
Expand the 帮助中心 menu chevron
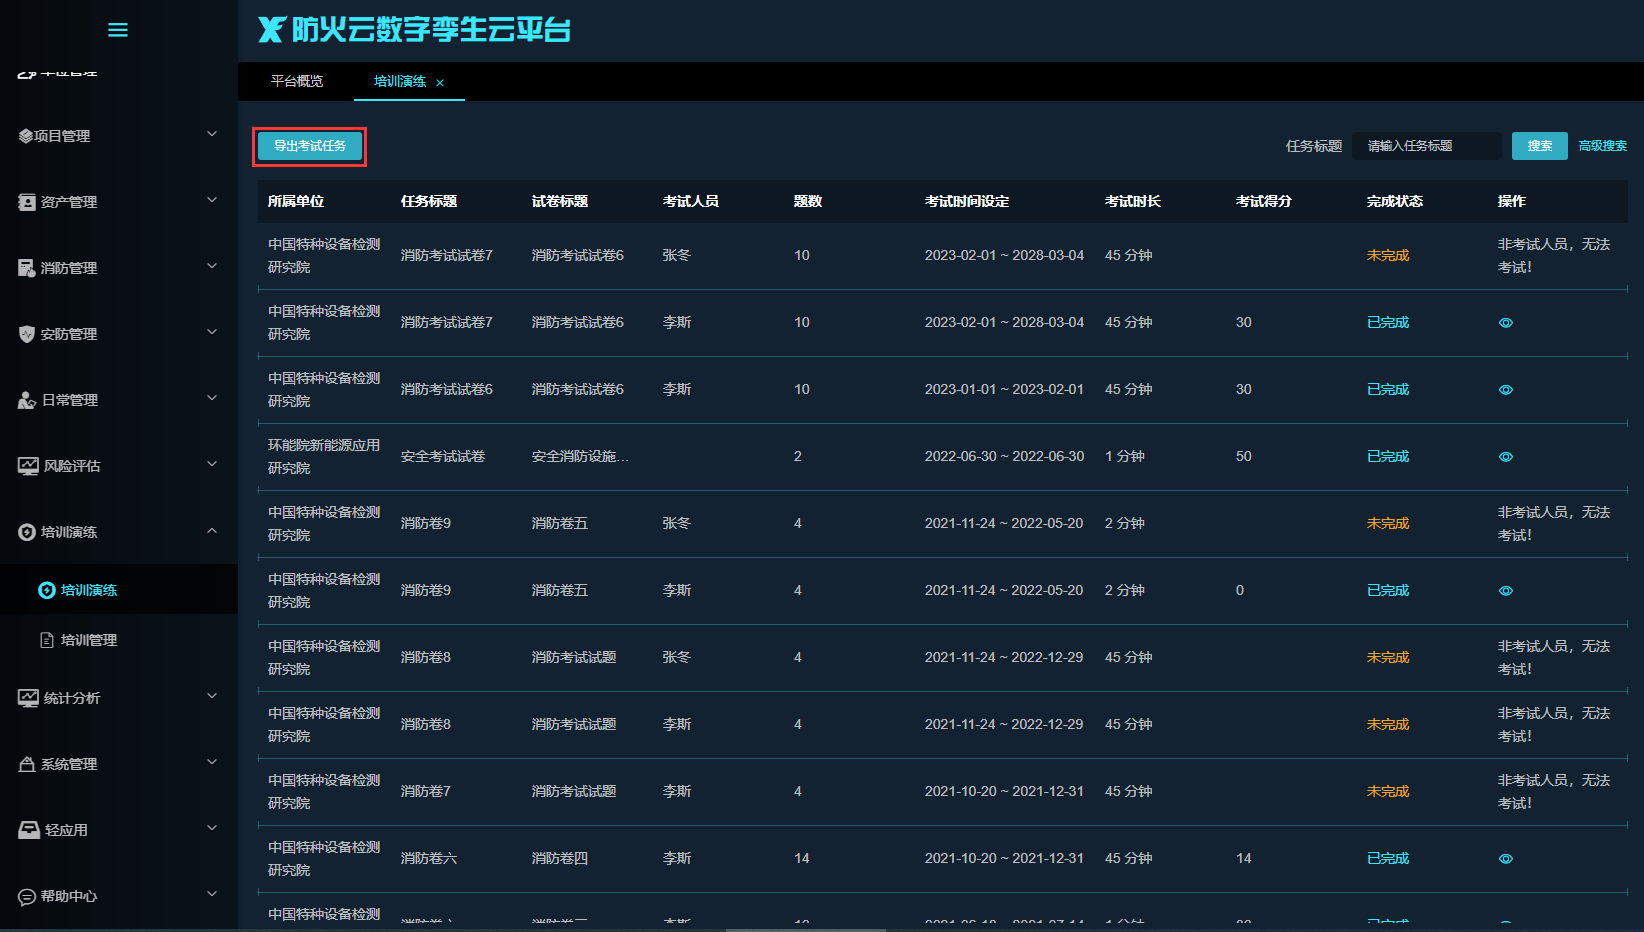(x=212, y=894)
